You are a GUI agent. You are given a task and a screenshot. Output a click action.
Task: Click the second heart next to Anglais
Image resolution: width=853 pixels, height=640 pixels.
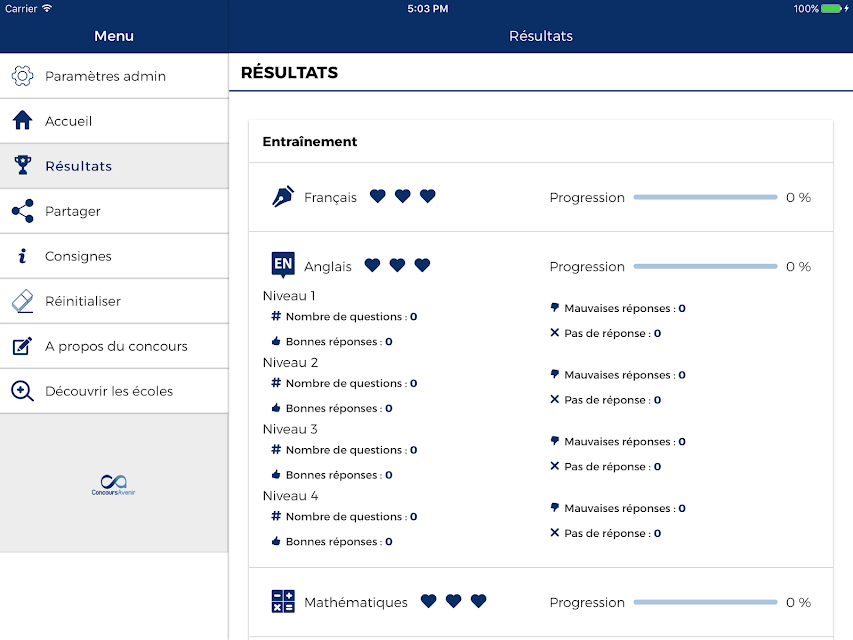click(397, 265)
